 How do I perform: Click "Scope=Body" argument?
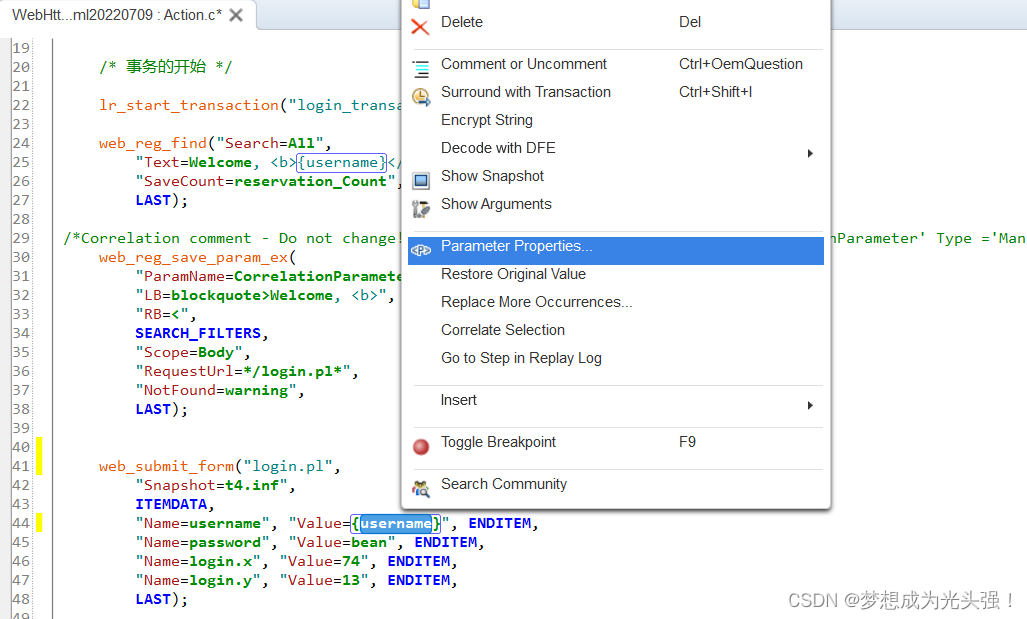tap(189, 352)
